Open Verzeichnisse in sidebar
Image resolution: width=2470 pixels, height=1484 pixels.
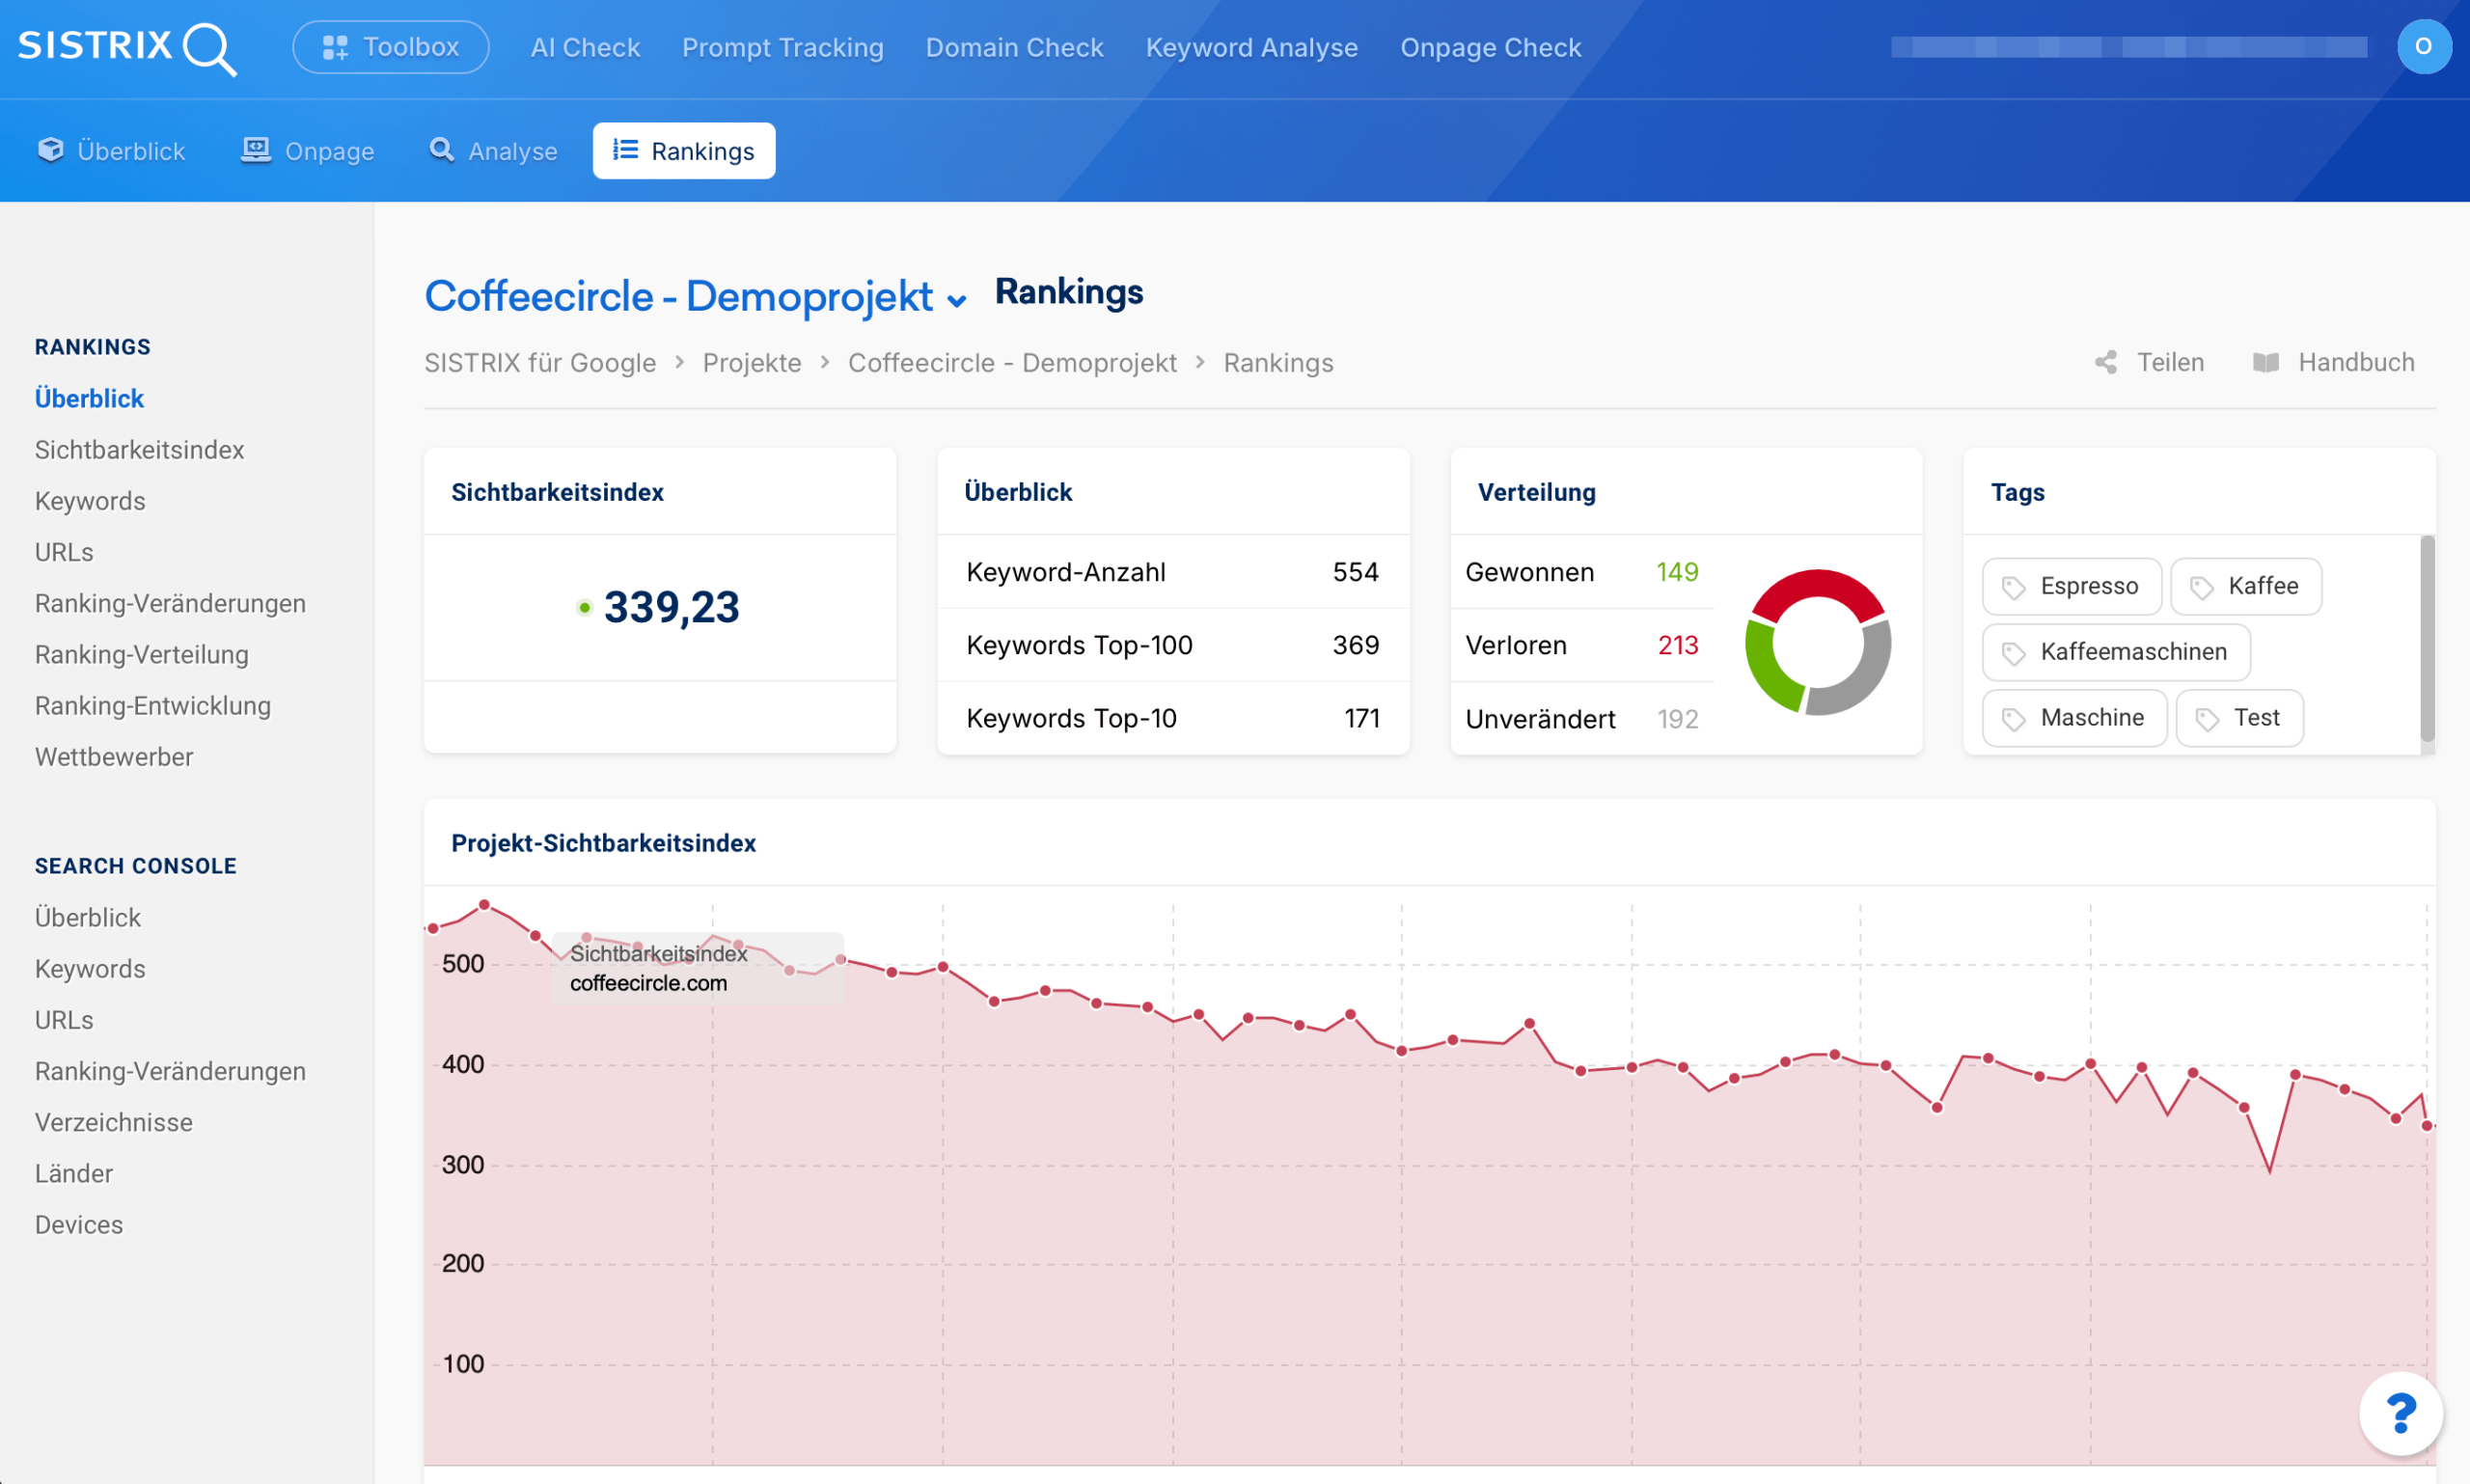(114, 1122)
